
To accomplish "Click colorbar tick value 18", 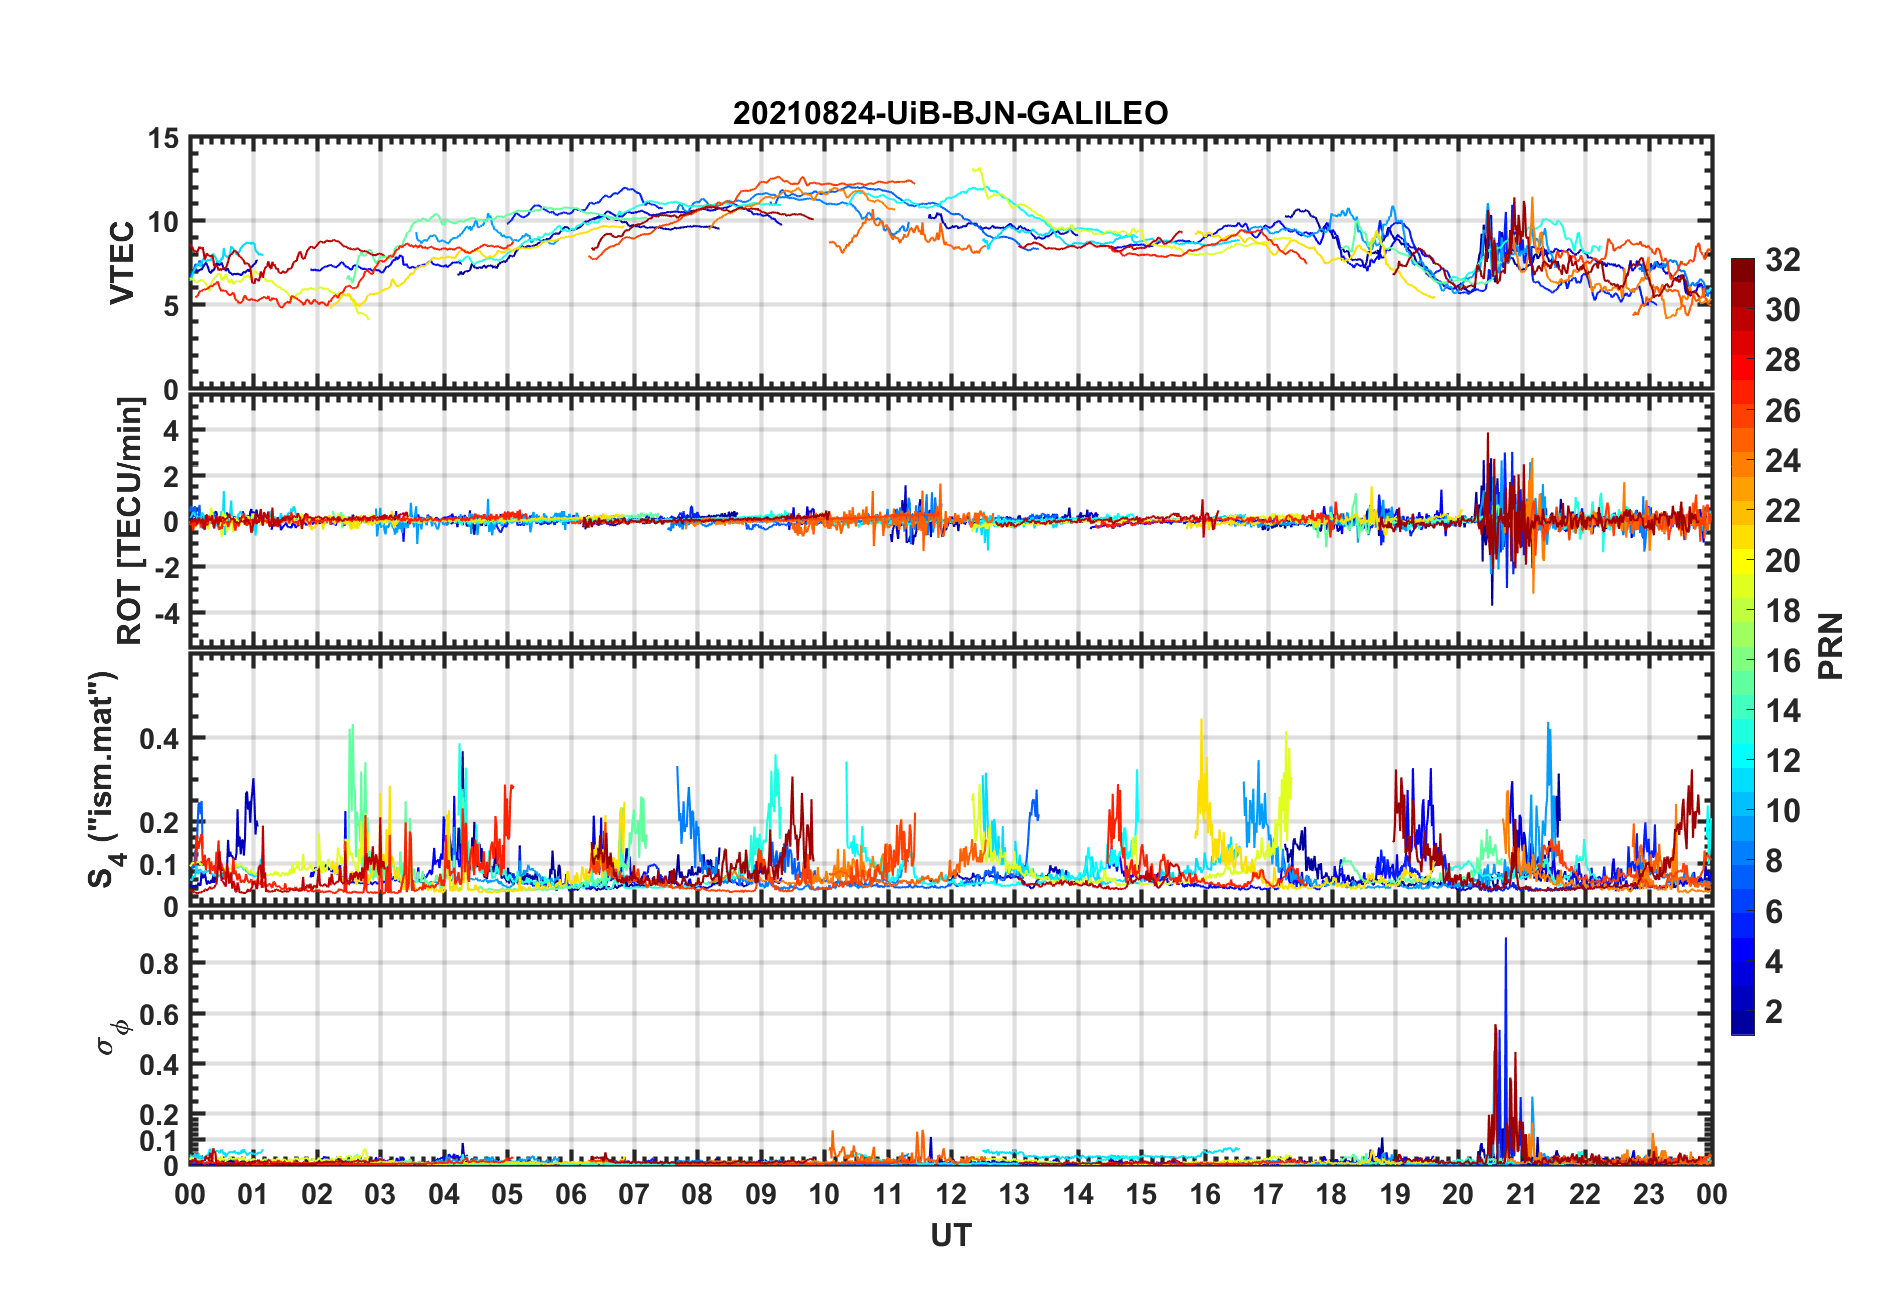I will [x=1783, y=610].
